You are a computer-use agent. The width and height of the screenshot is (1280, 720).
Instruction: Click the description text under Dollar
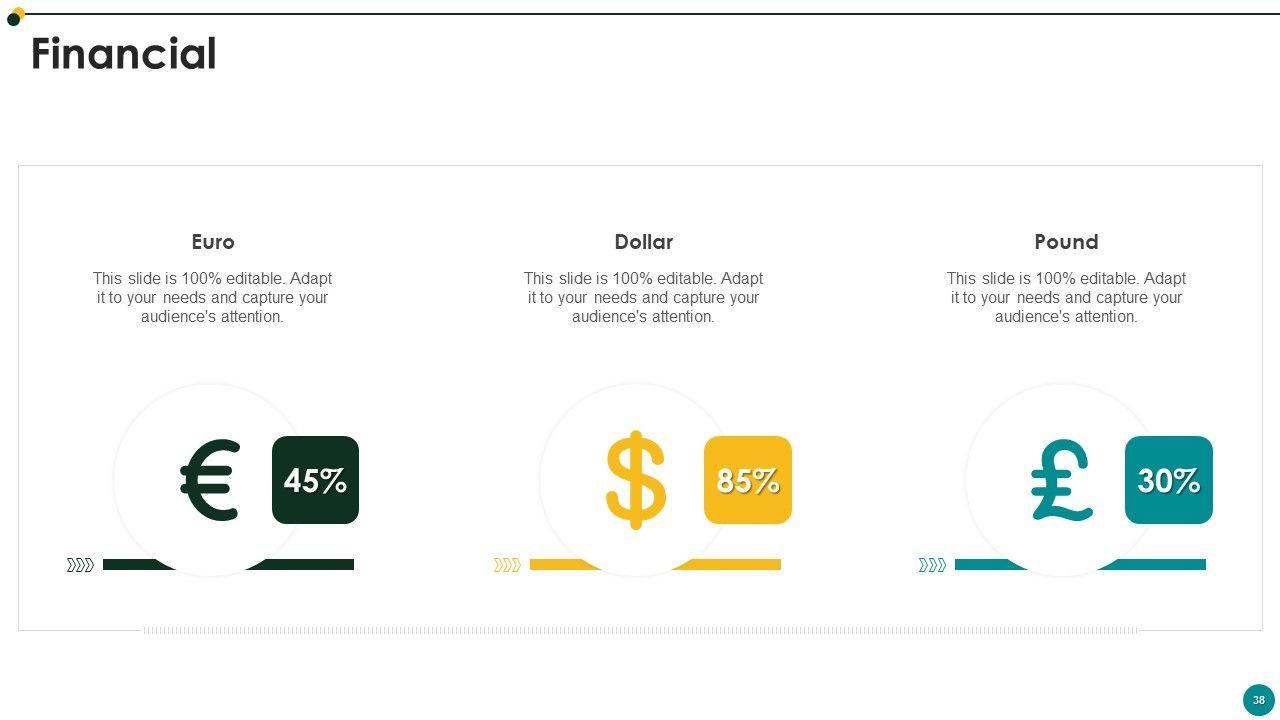tap(643, 297)
